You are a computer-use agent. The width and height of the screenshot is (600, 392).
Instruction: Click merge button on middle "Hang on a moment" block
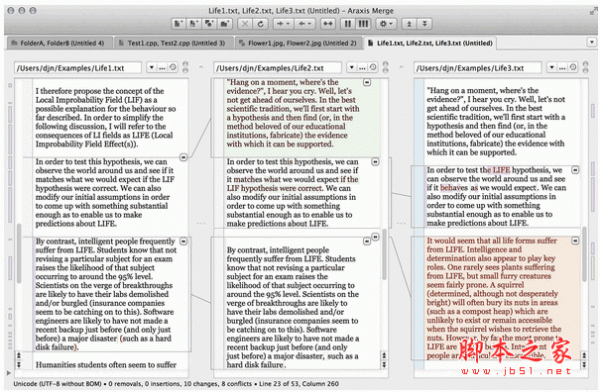[x=367, y=82]
